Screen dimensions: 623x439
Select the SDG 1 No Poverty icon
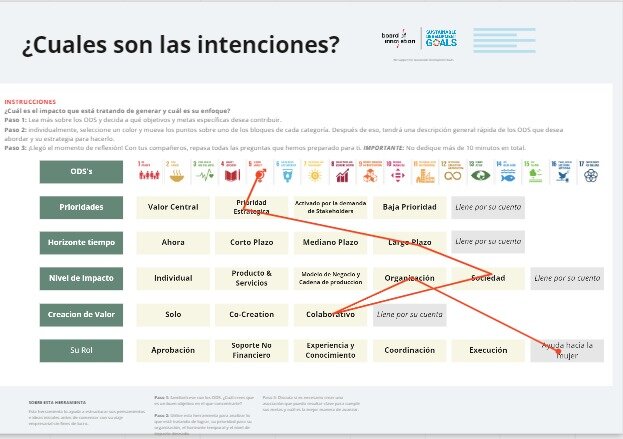(149, 172)
